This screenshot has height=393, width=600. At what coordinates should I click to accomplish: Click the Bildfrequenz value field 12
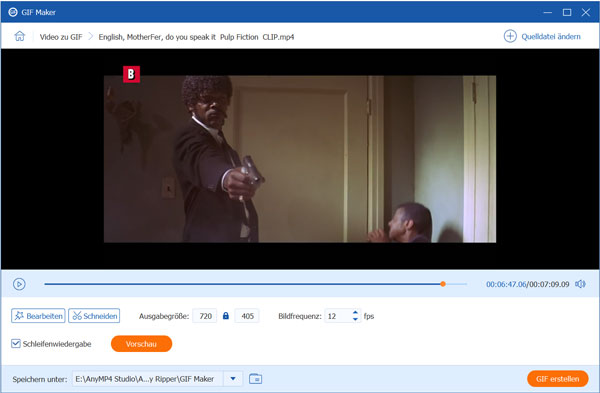pyautogui.click(x=338, y=316)
